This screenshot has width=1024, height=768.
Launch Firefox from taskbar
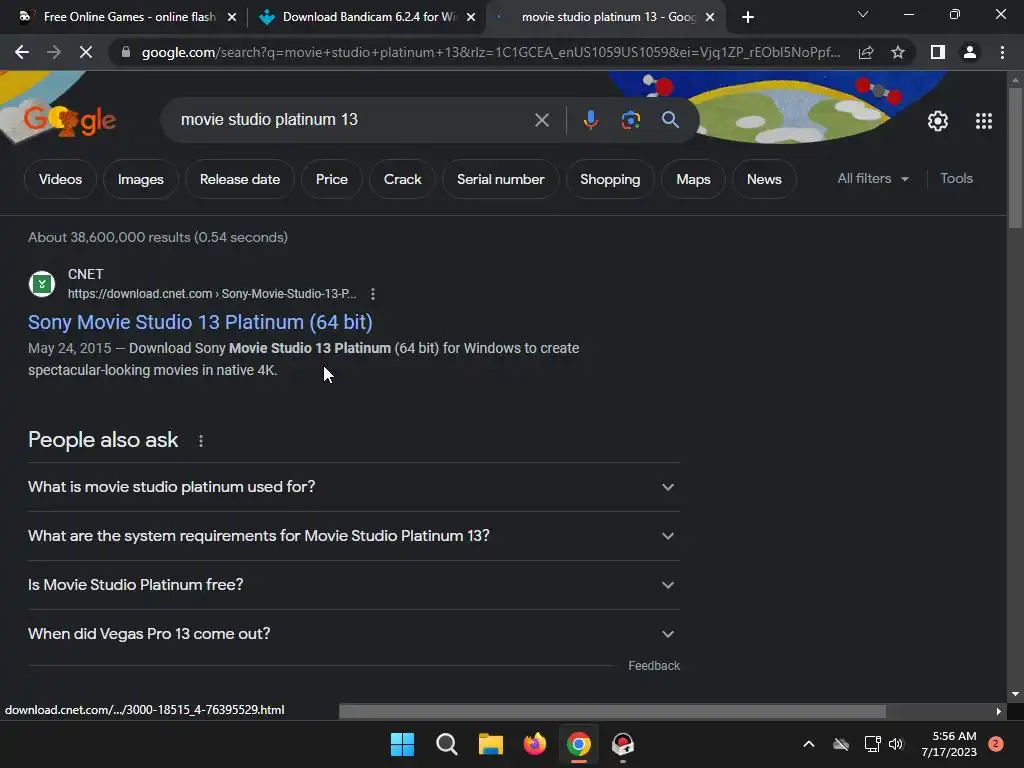(535, 744)
